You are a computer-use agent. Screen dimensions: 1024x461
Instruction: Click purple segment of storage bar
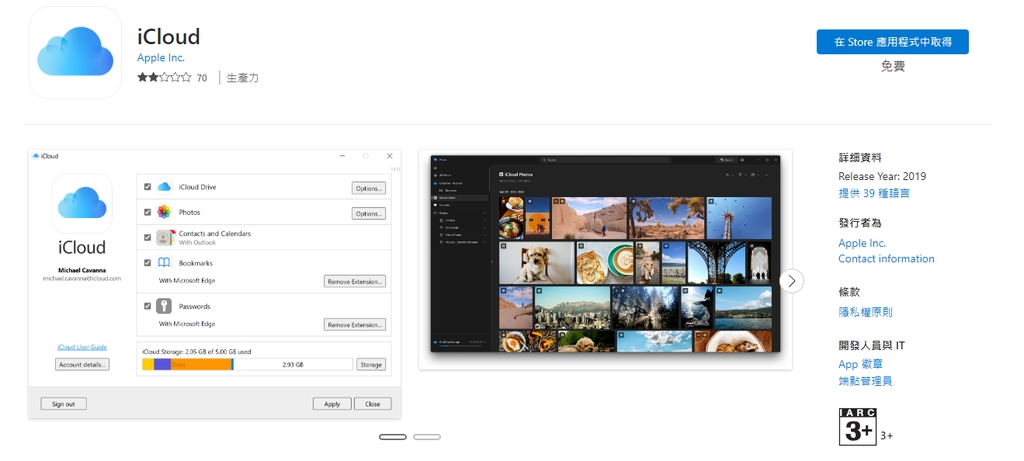162,364
